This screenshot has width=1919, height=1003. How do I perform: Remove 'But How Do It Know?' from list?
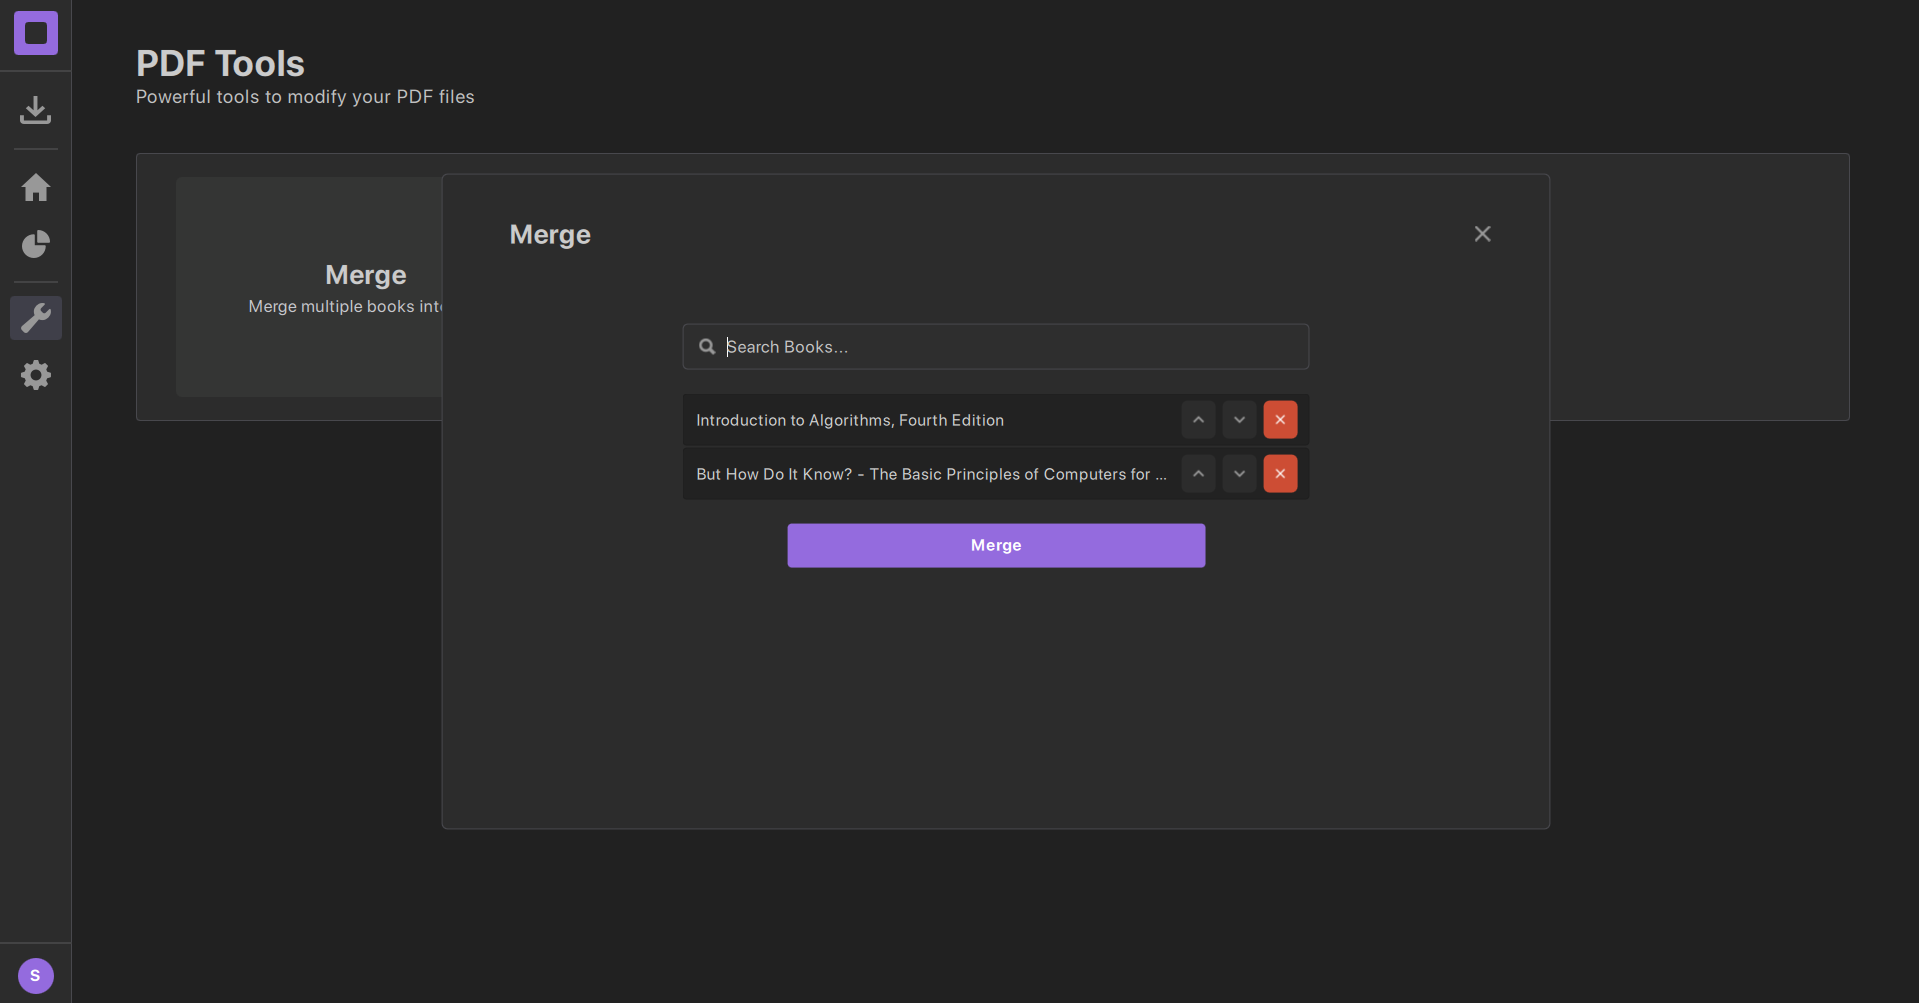[x=1280, y=474]
